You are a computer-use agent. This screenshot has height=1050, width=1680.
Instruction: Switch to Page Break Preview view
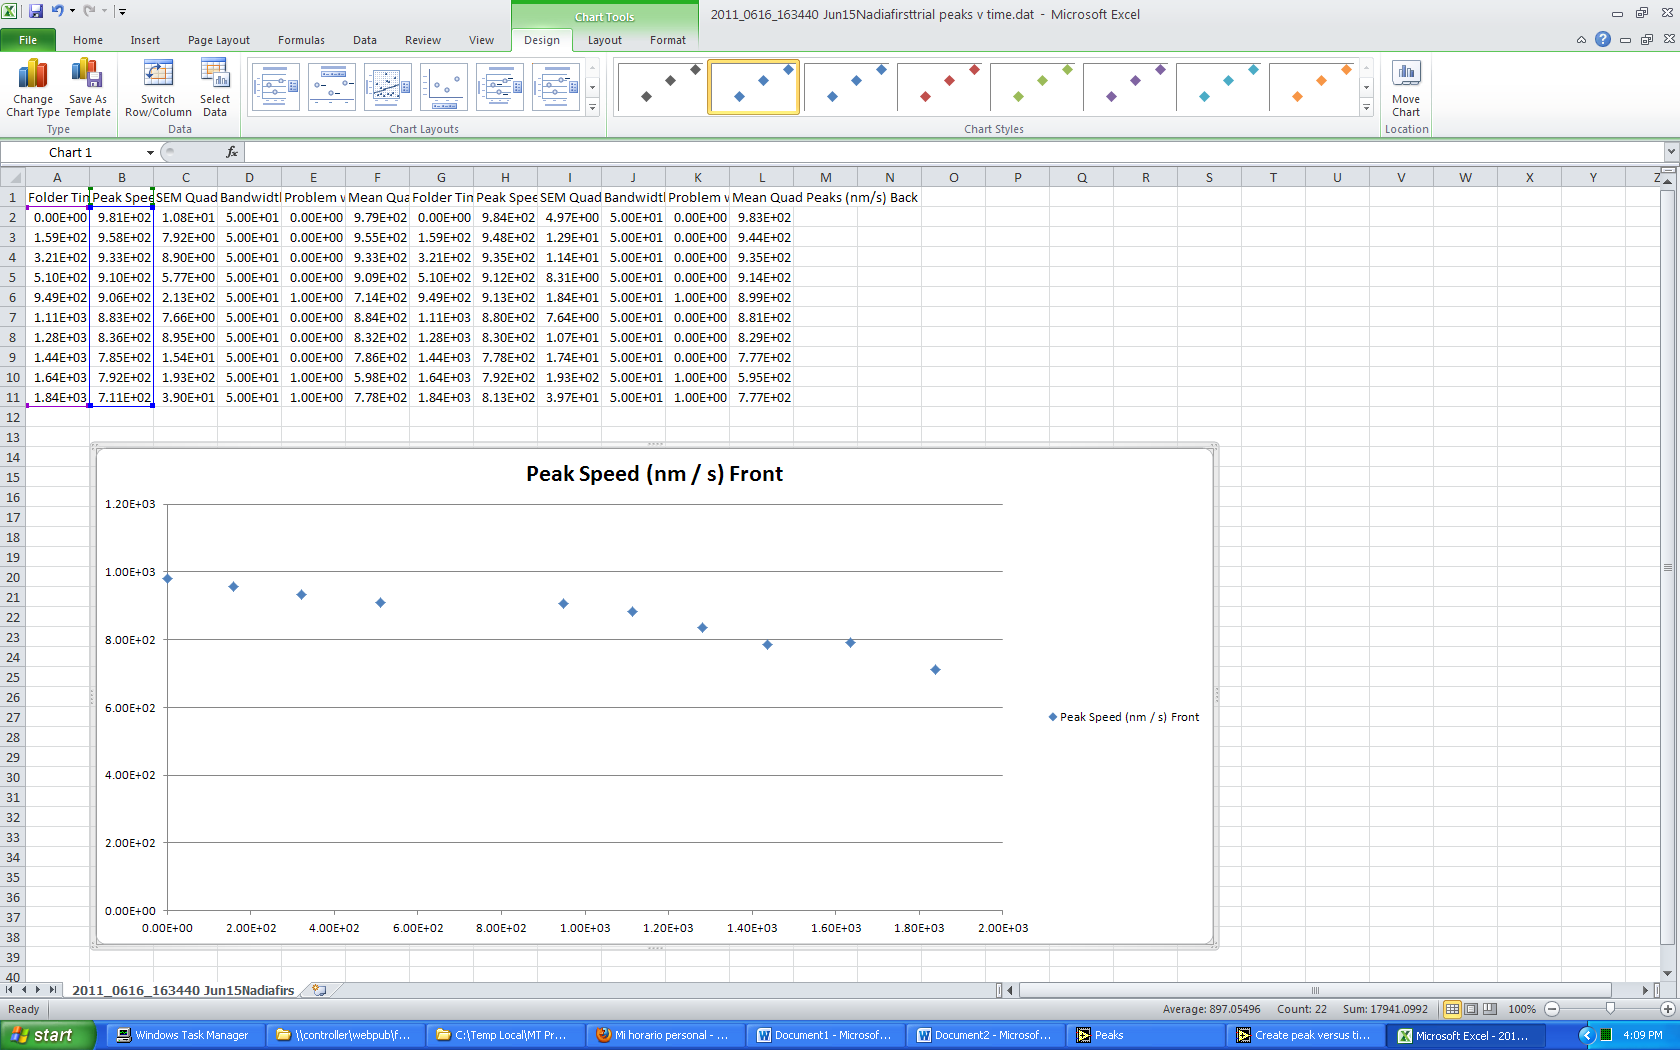coord(1490,1009)
